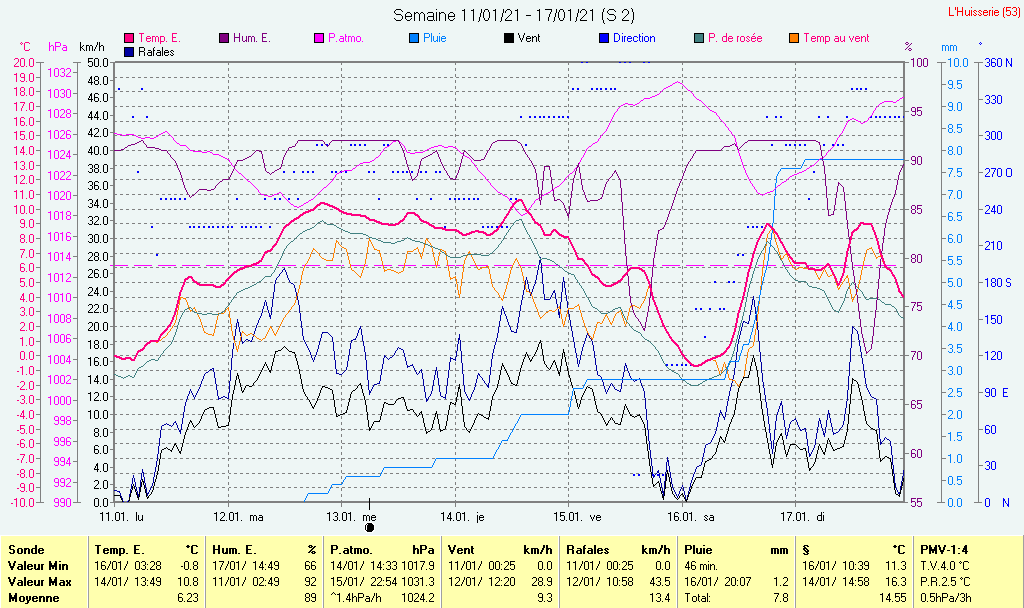Click the '§' column header
This screenshot has width=1024, height=608.
pyautogui.click(x=806, y=550)
